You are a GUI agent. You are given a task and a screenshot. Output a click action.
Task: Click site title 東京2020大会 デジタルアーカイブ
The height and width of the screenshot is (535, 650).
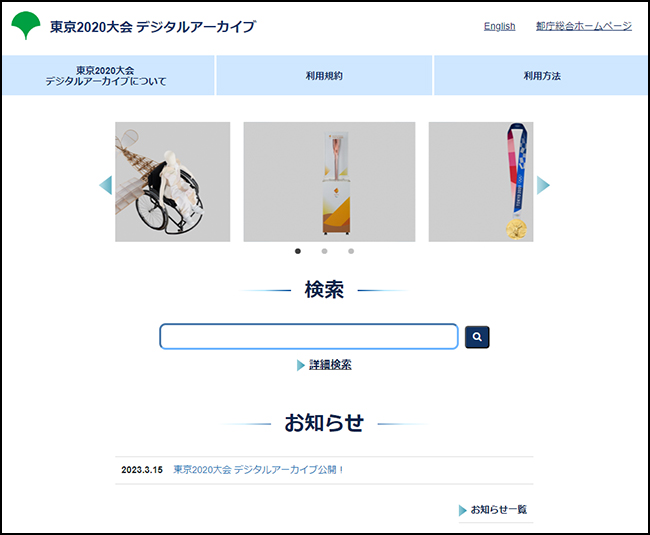coord(153,27)
